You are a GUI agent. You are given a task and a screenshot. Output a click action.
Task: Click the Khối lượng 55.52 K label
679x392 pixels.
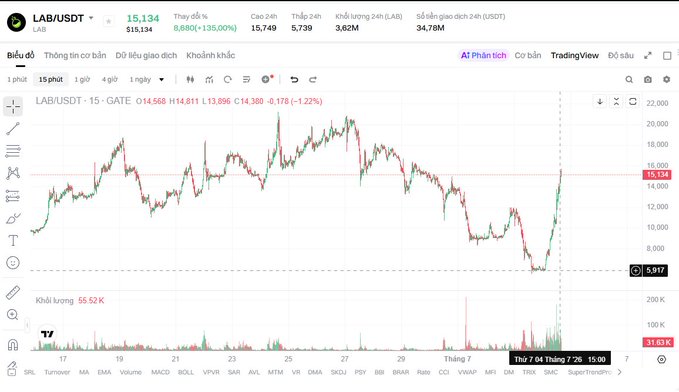(x=70, y=301)
